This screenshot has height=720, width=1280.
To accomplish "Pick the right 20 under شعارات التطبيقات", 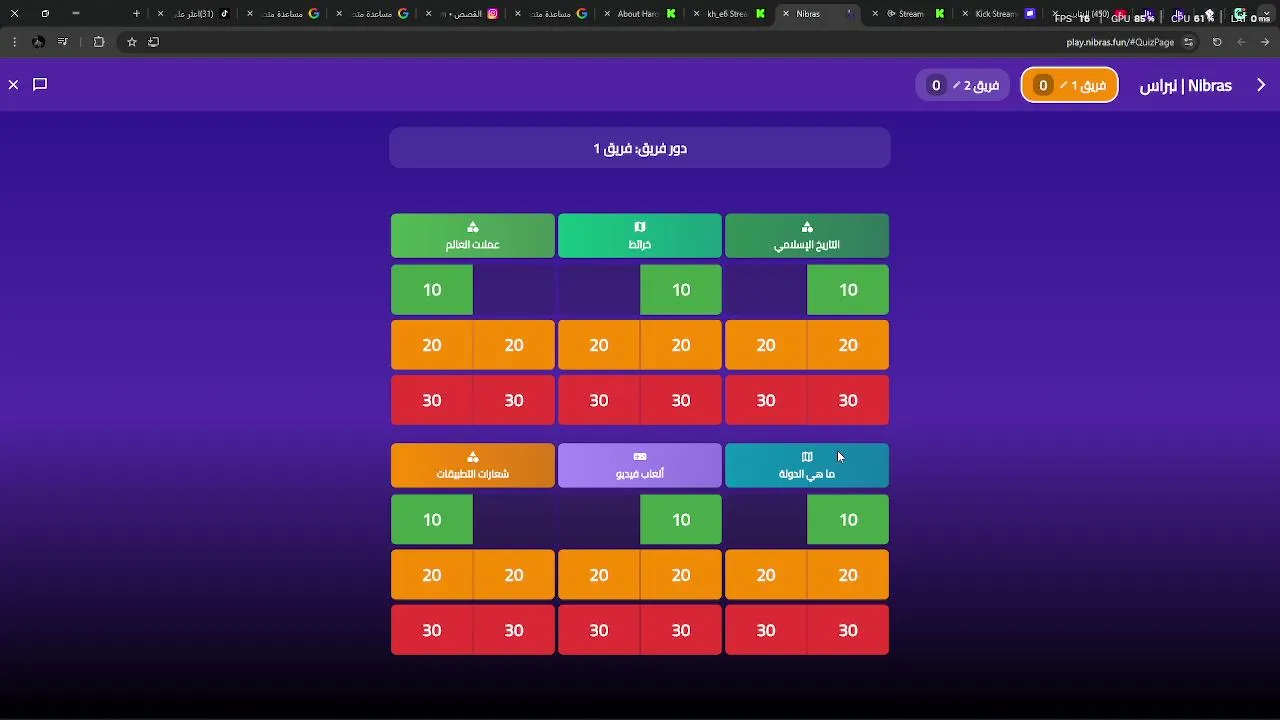I will click(514, 575).
